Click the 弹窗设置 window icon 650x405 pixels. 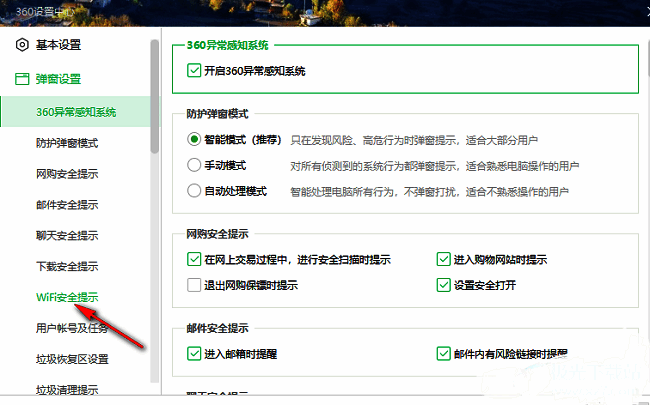(x=22, y=79)
